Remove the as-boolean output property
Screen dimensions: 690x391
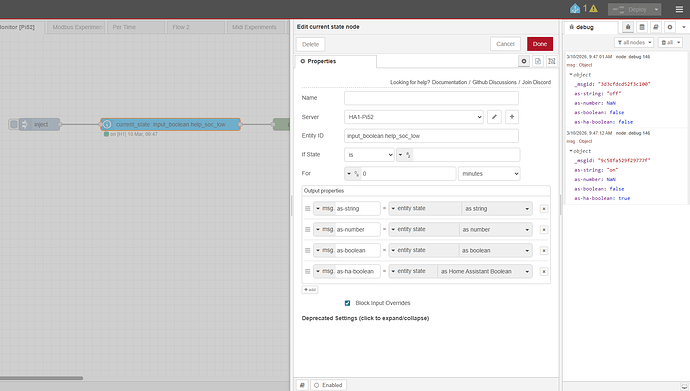544,251
